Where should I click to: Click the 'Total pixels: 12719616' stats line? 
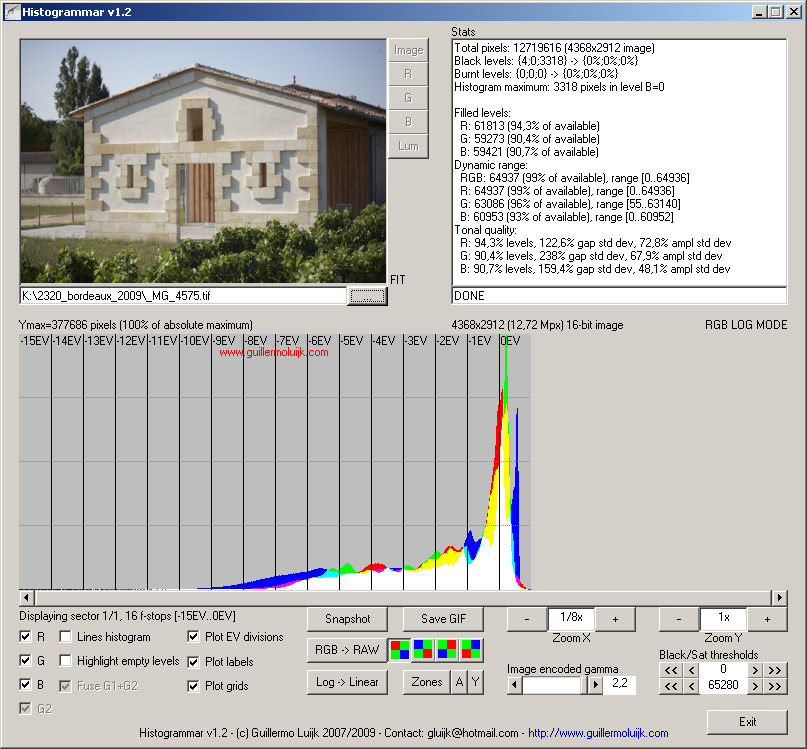554,48
